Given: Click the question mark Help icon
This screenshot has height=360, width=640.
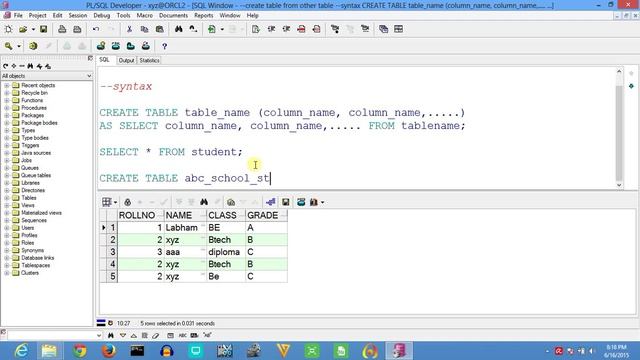Looking at the screenshot, I should point(164,47).
